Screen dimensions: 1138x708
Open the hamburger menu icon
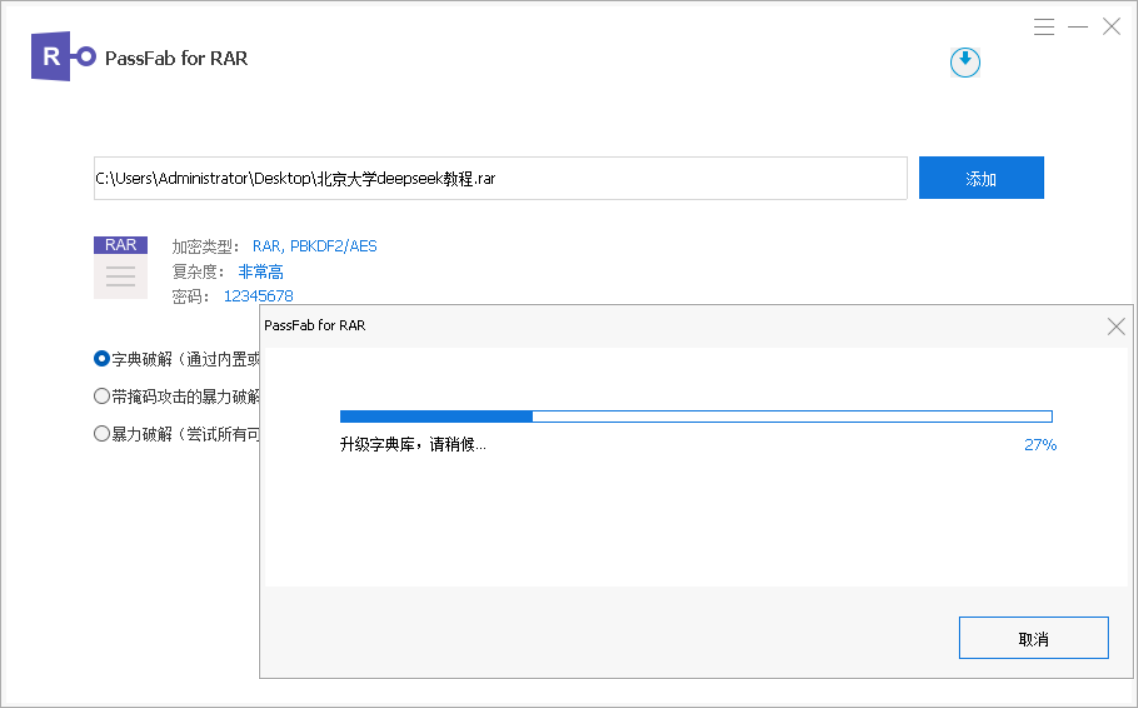[1044, 28]
